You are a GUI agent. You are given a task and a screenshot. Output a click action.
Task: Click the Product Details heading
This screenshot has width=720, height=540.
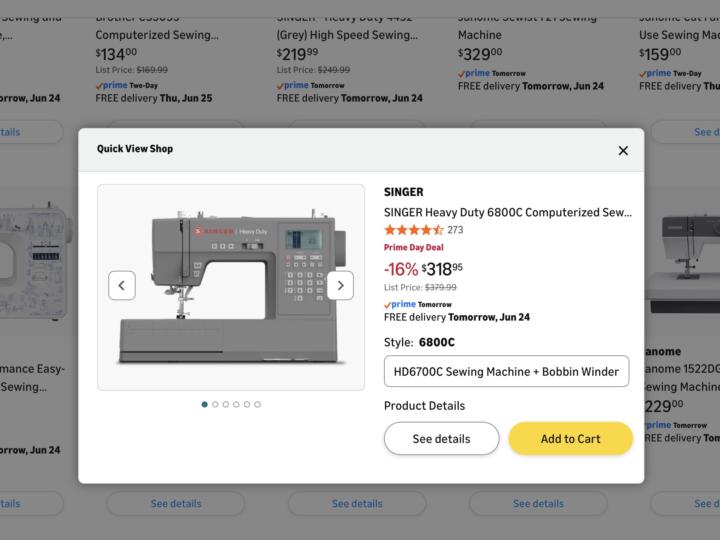point(424,406)
